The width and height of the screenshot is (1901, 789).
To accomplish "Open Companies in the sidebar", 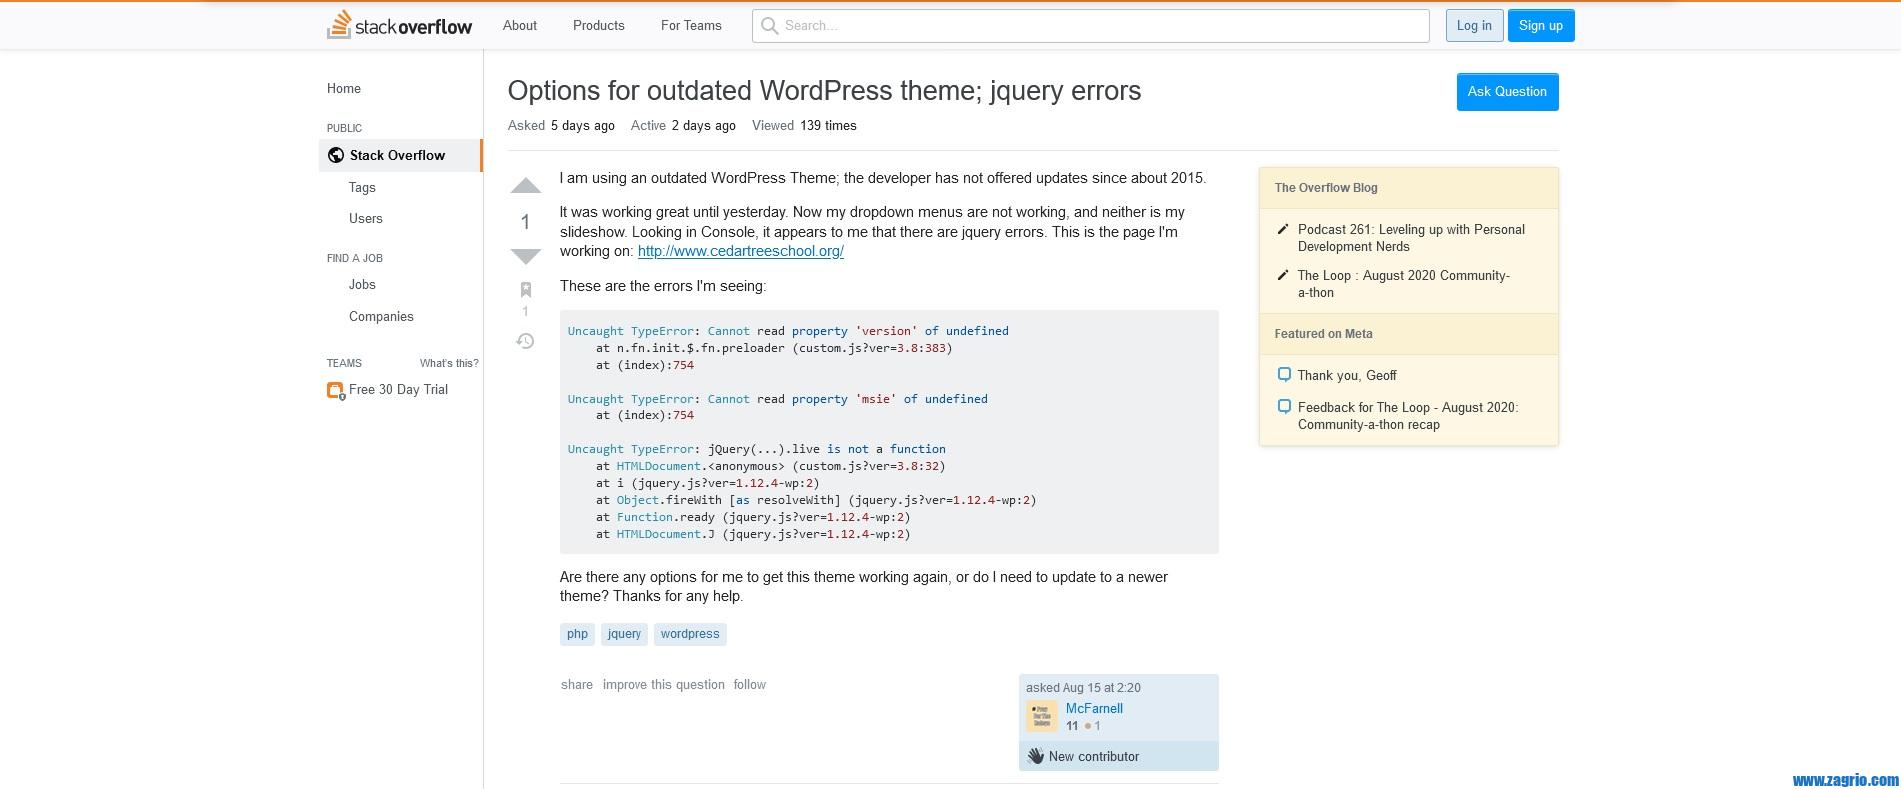I will click(x=381, y=316).
